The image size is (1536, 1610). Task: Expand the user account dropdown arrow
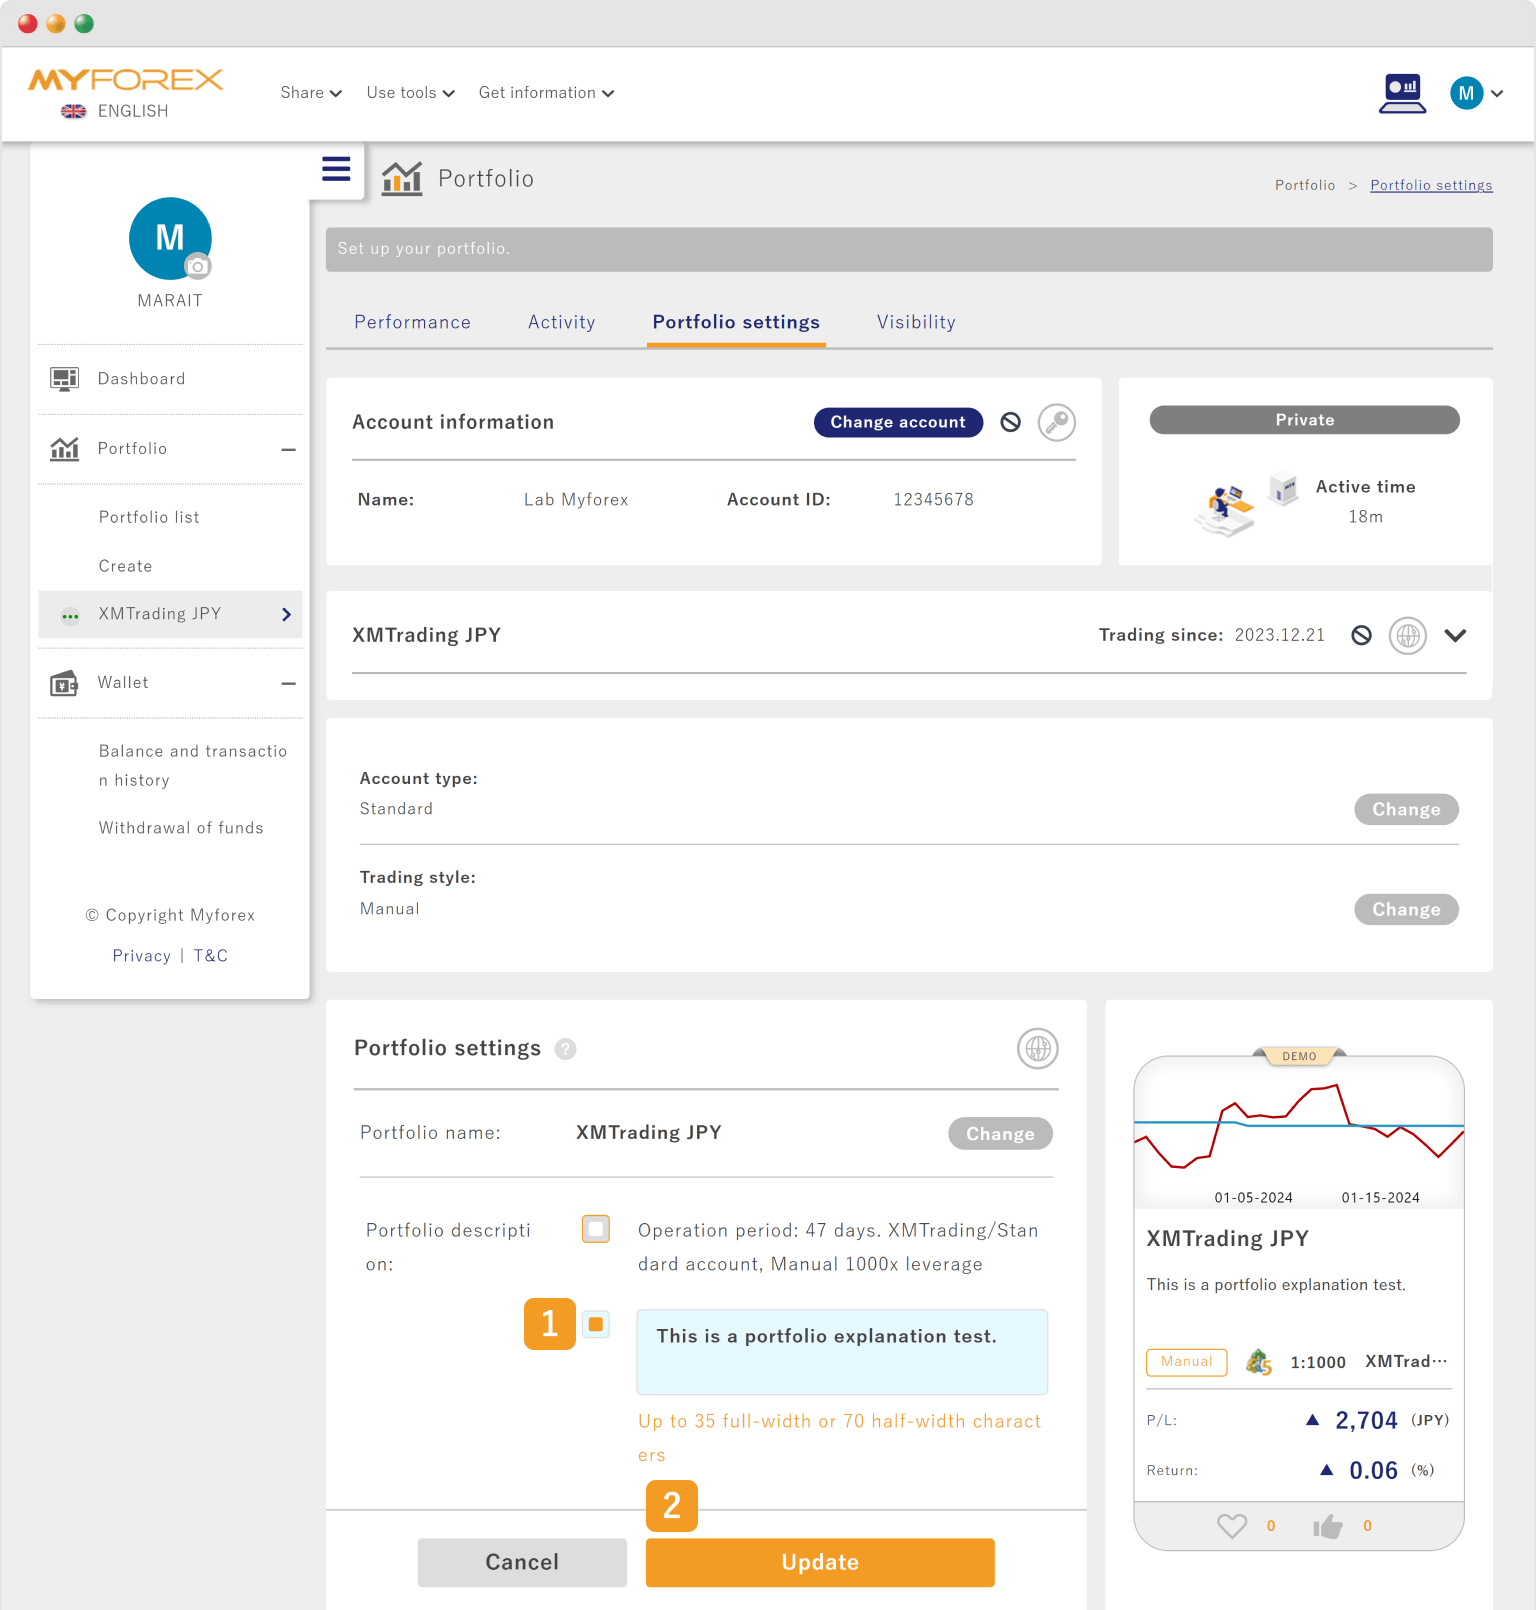pos(1497,93)
